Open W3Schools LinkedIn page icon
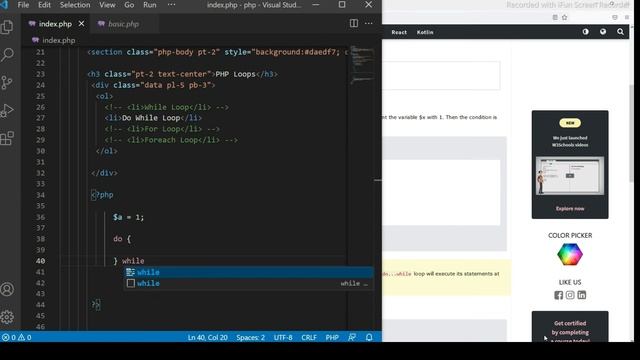Viewport: 640px width, 360px height. 582,295
